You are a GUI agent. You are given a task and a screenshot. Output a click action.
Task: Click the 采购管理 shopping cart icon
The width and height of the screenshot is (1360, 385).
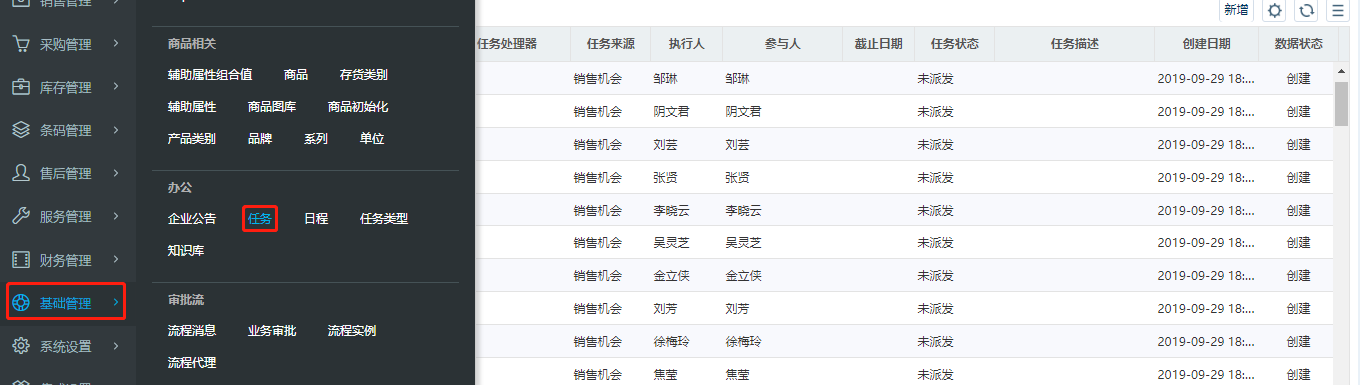(21, 44)
